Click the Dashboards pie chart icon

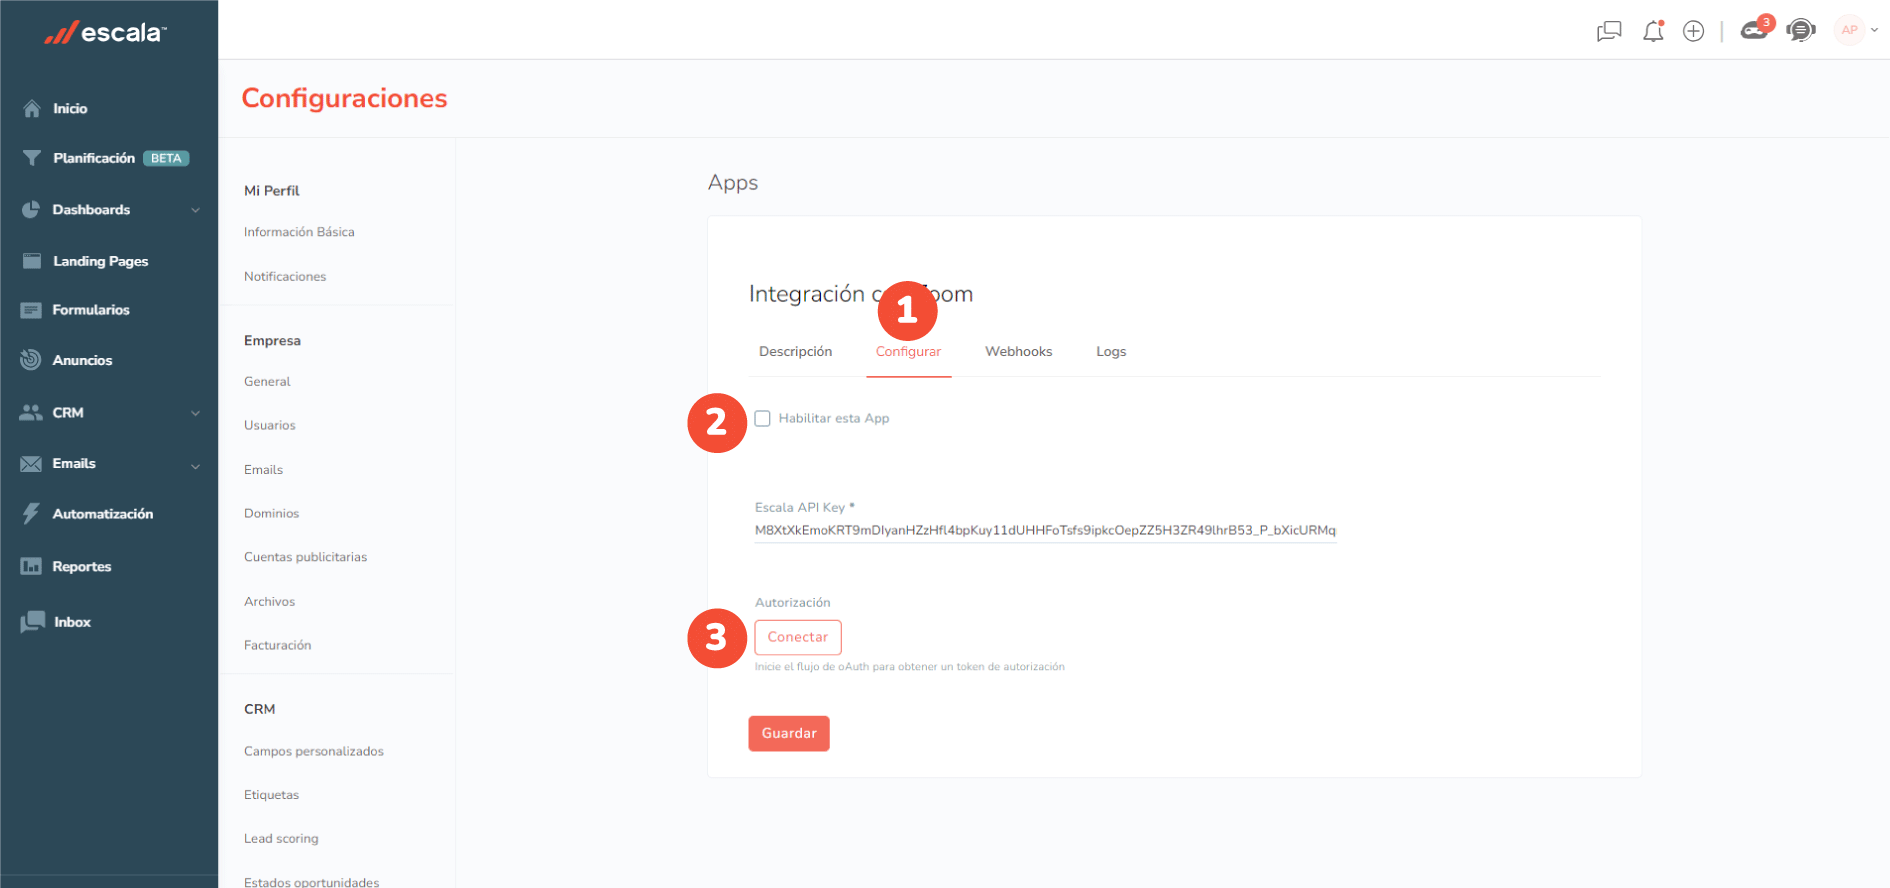31,209
